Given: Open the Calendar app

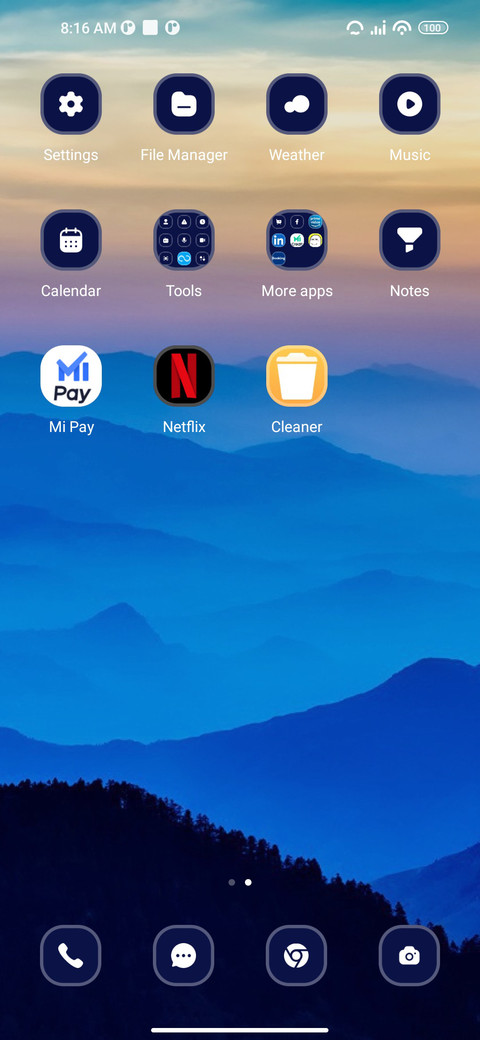Looking at the screenshot, I should pyautogui.click(x=71, y=240).
